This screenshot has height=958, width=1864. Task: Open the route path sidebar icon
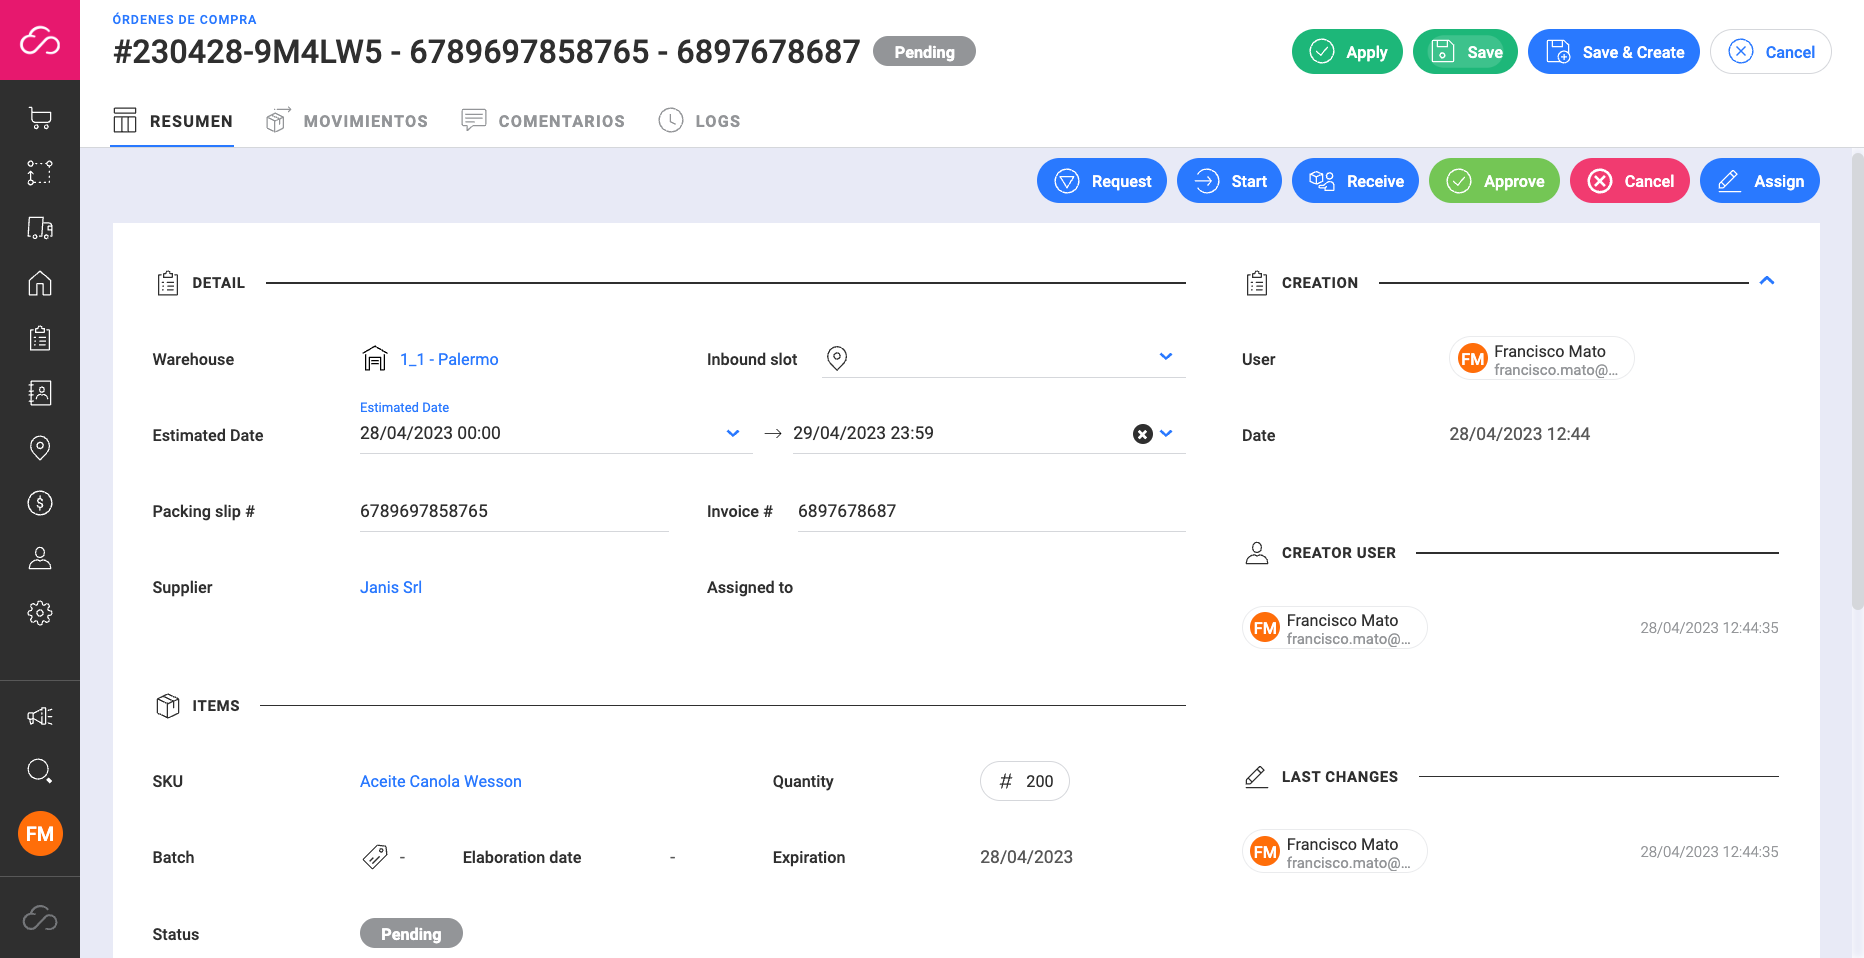click(40, 173)
